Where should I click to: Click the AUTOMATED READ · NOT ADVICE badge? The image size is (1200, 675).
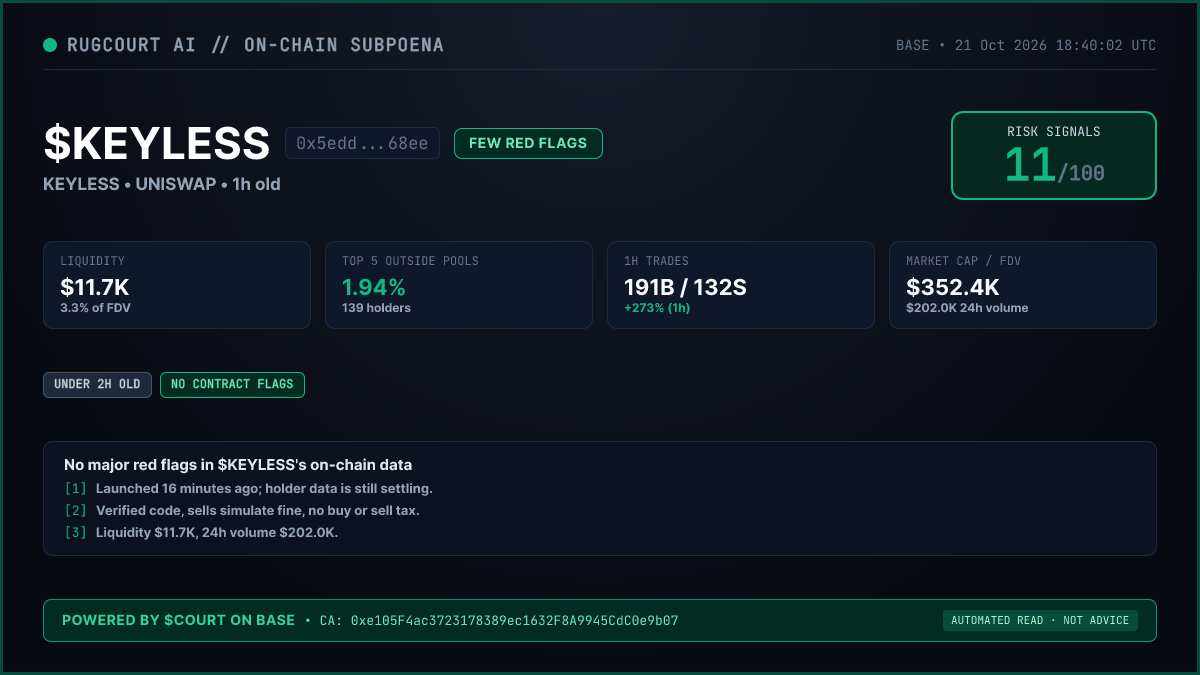pos(1040,621)
